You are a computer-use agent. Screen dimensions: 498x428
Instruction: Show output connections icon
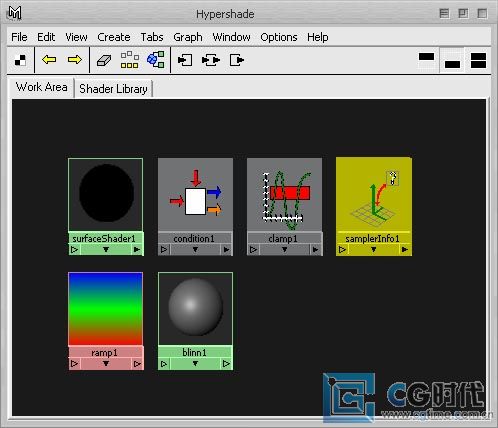[237, 60]
